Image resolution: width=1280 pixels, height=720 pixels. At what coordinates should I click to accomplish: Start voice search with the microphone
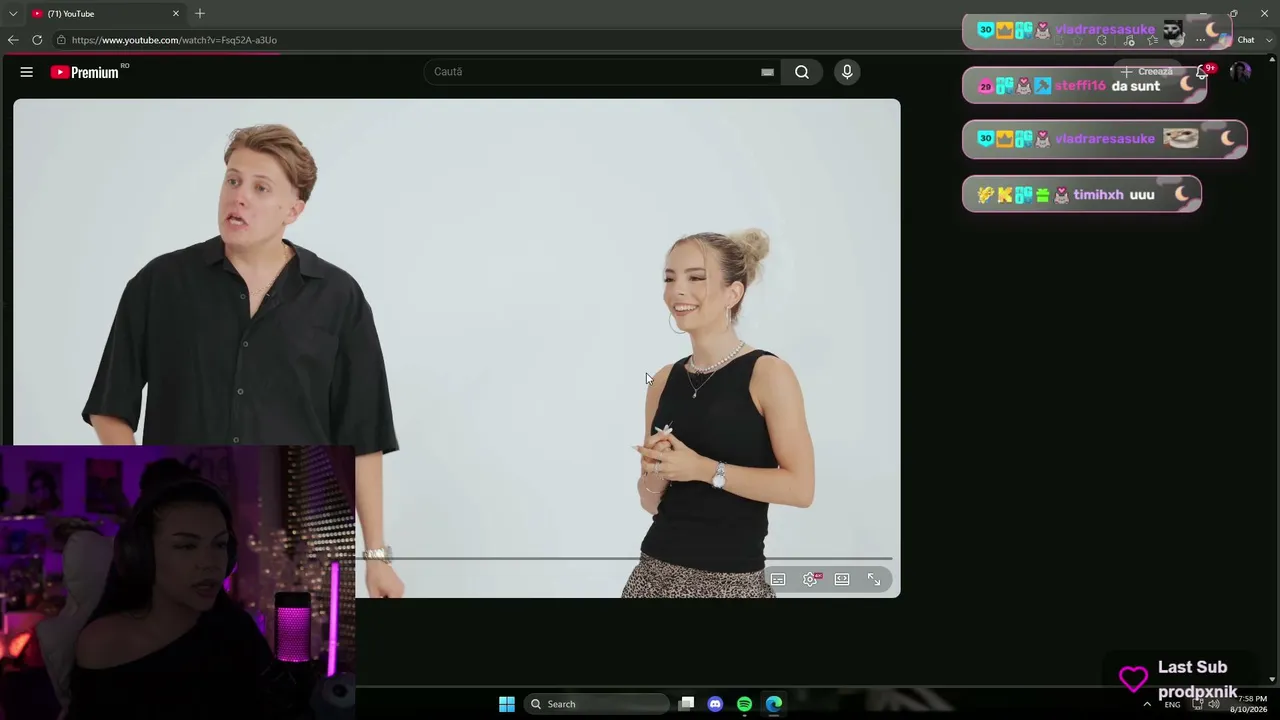(847, 72)
